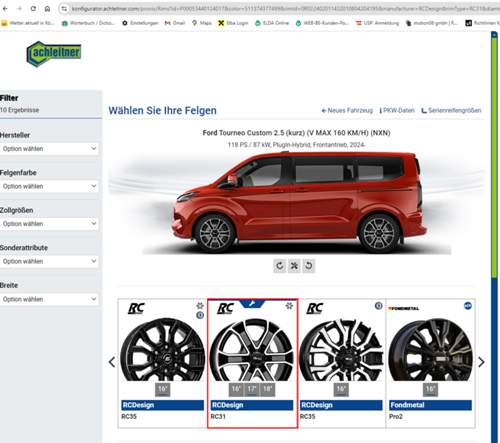Click the achleitner logo
This screenshot has height=443, width=500.
(54, 54)
